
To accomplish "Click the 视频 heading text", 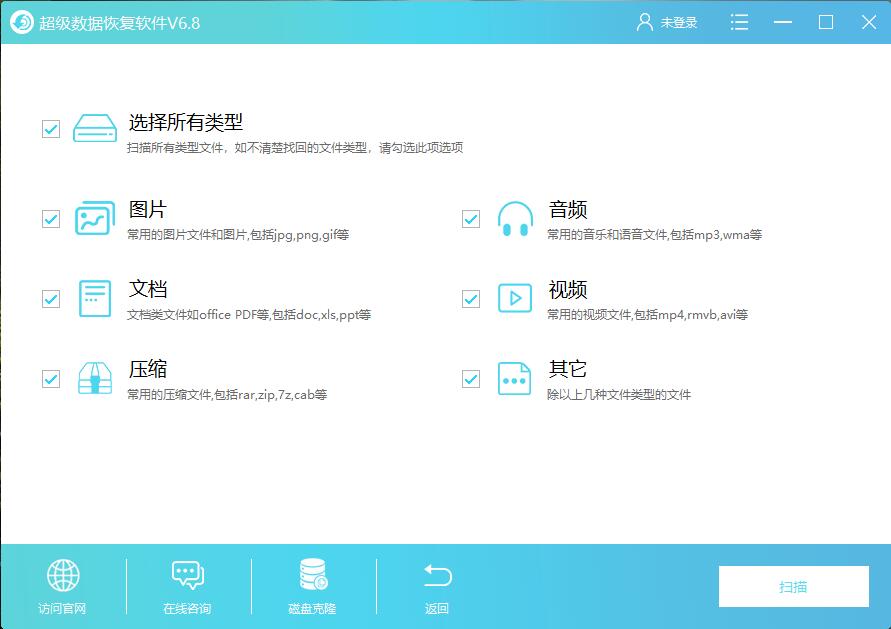I will pyautogui.click(x=568, y=289).
